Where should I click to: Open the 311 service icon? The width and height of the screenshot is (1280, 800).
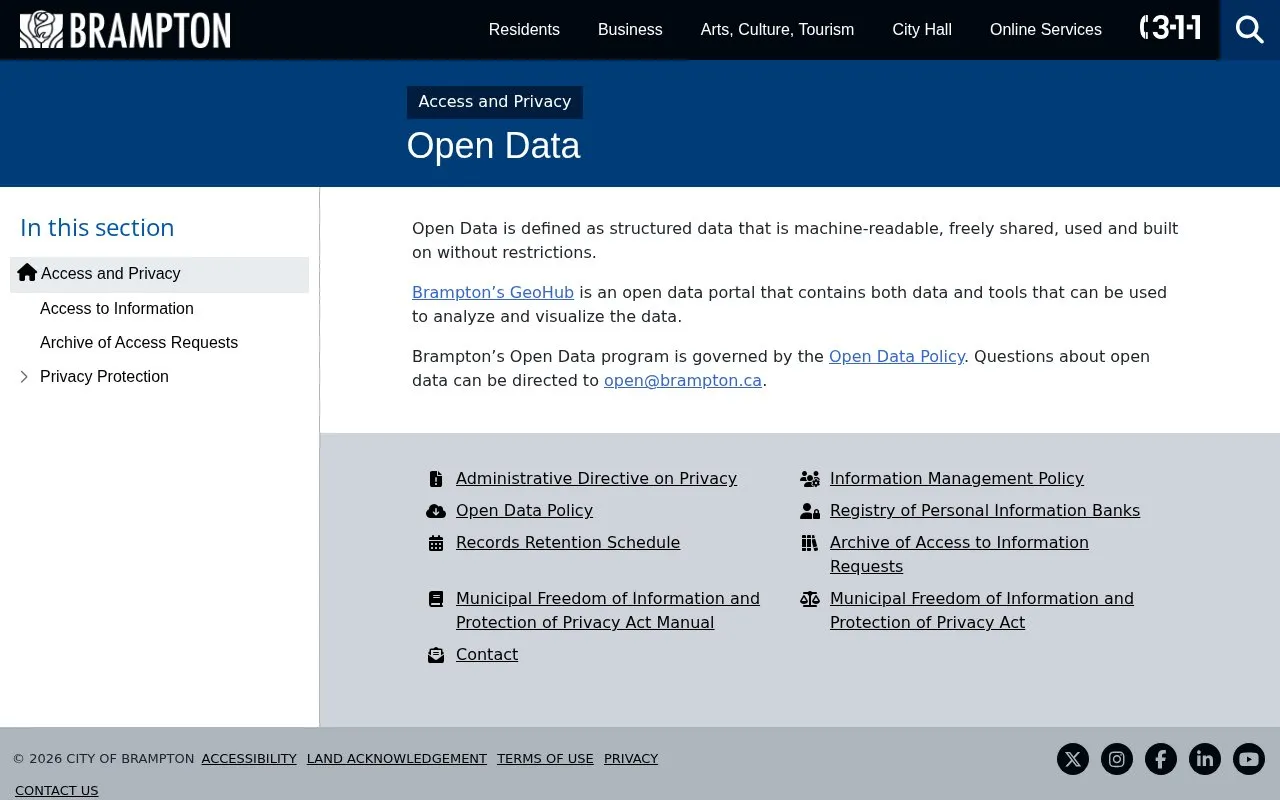pyautogui.click(x=1170, y=28)
